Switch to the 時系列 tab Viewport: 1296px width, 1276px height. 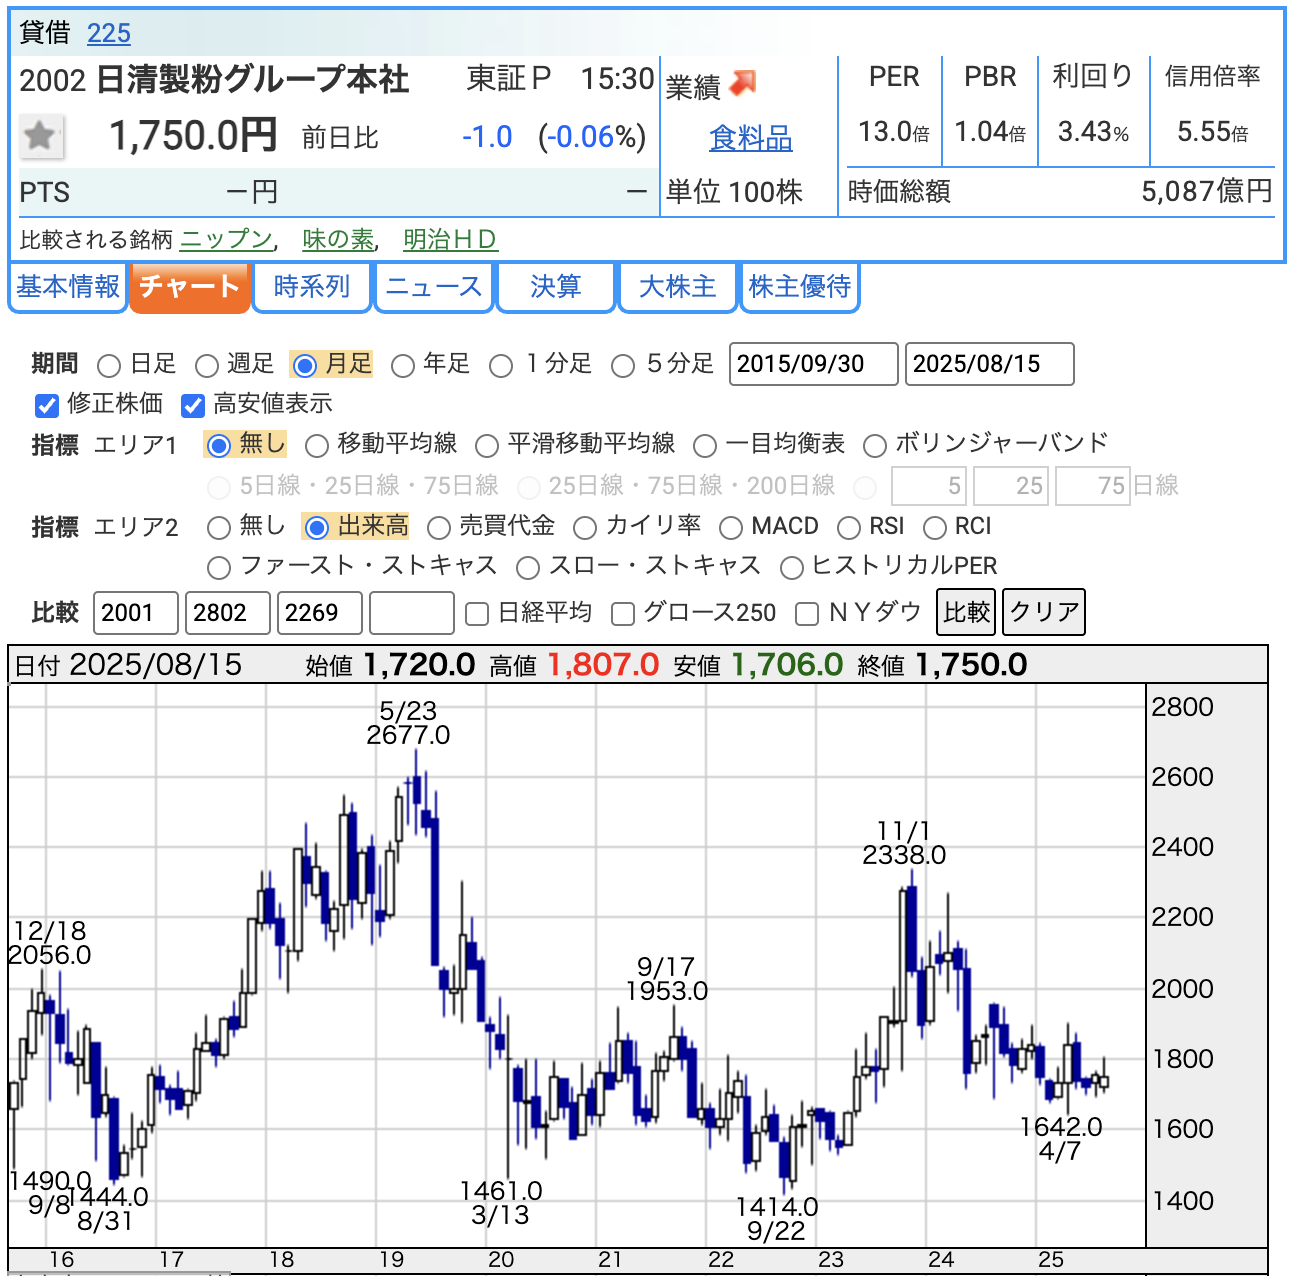click(311, 287)
